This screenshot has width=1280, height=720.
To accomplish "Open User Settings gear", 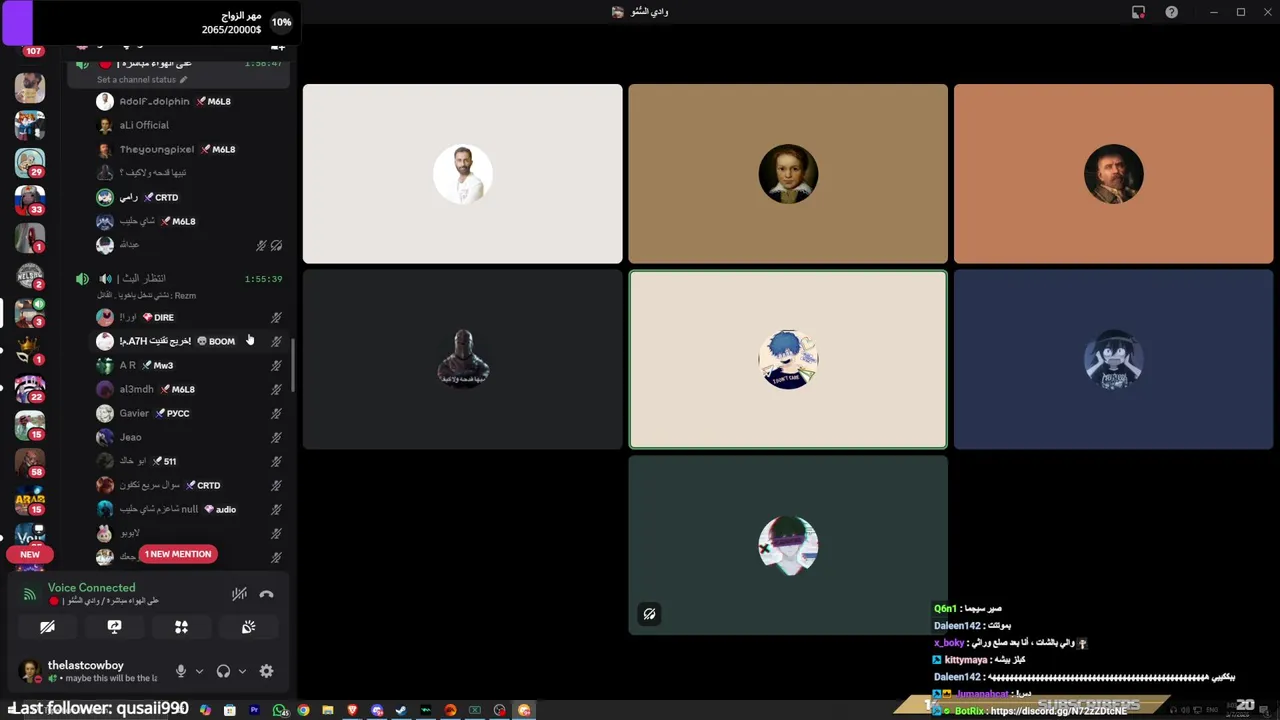I will point(266,671).
